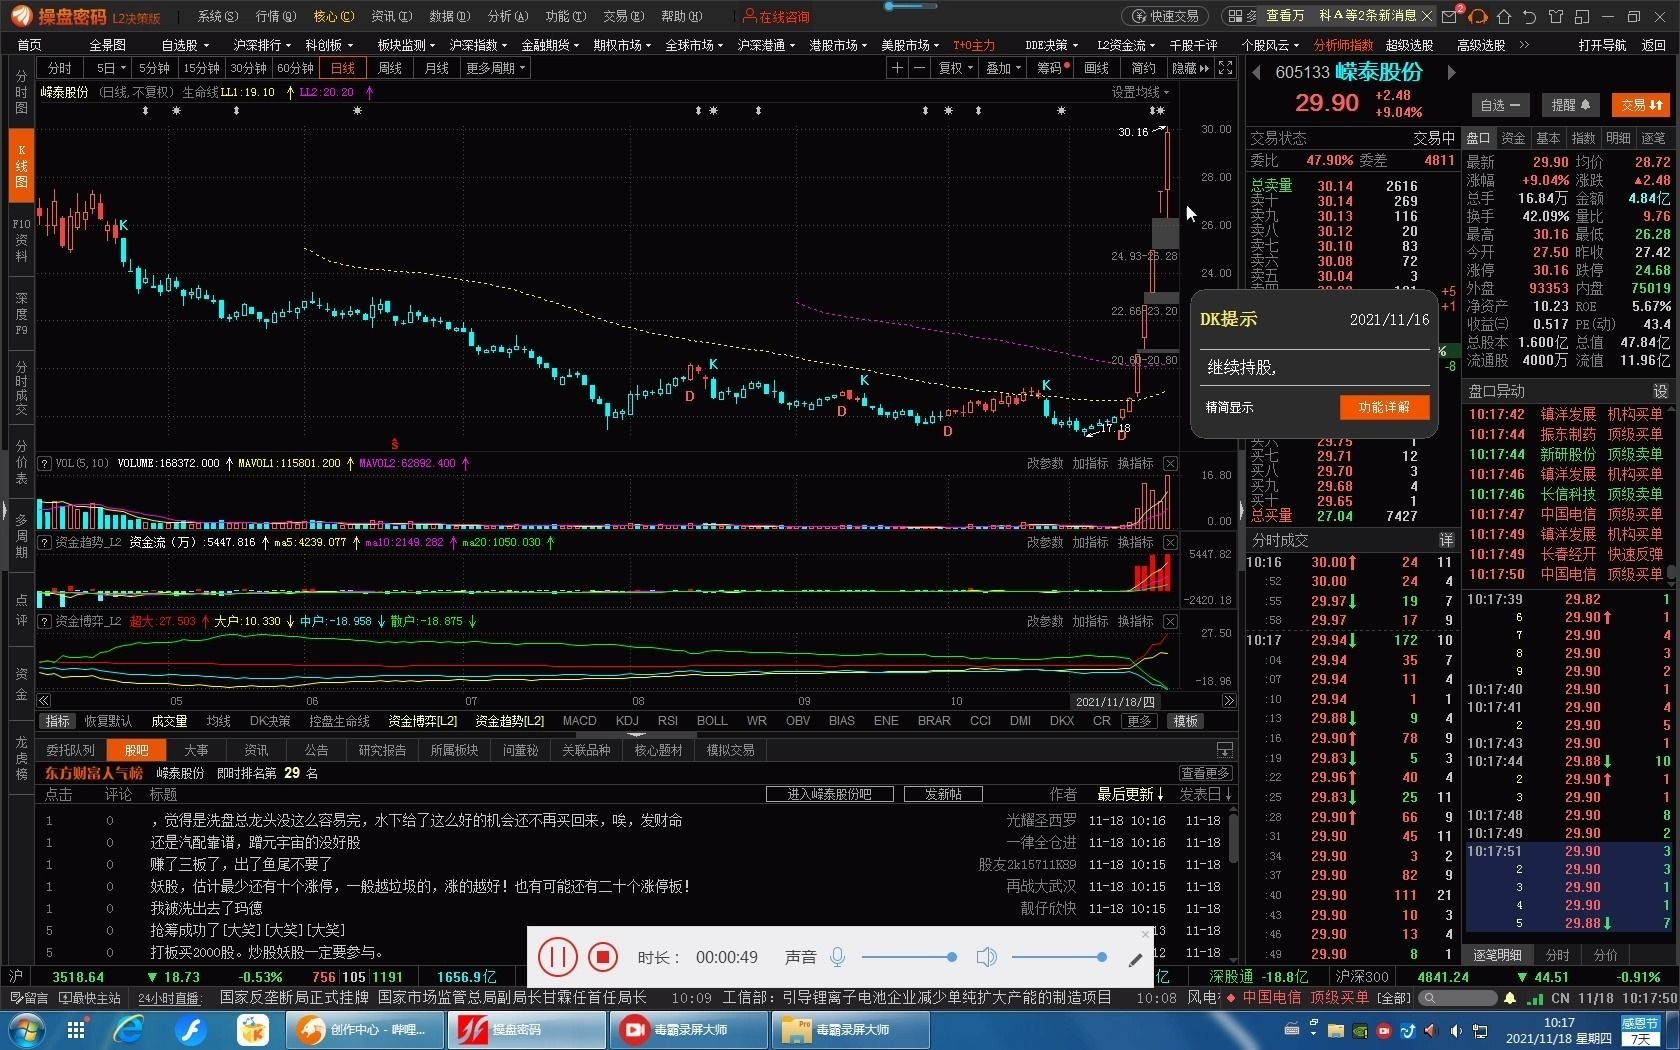Go to next stock arrow
The height and width of the screenshot is (1050, 1680).
(x=1451, y=72)
